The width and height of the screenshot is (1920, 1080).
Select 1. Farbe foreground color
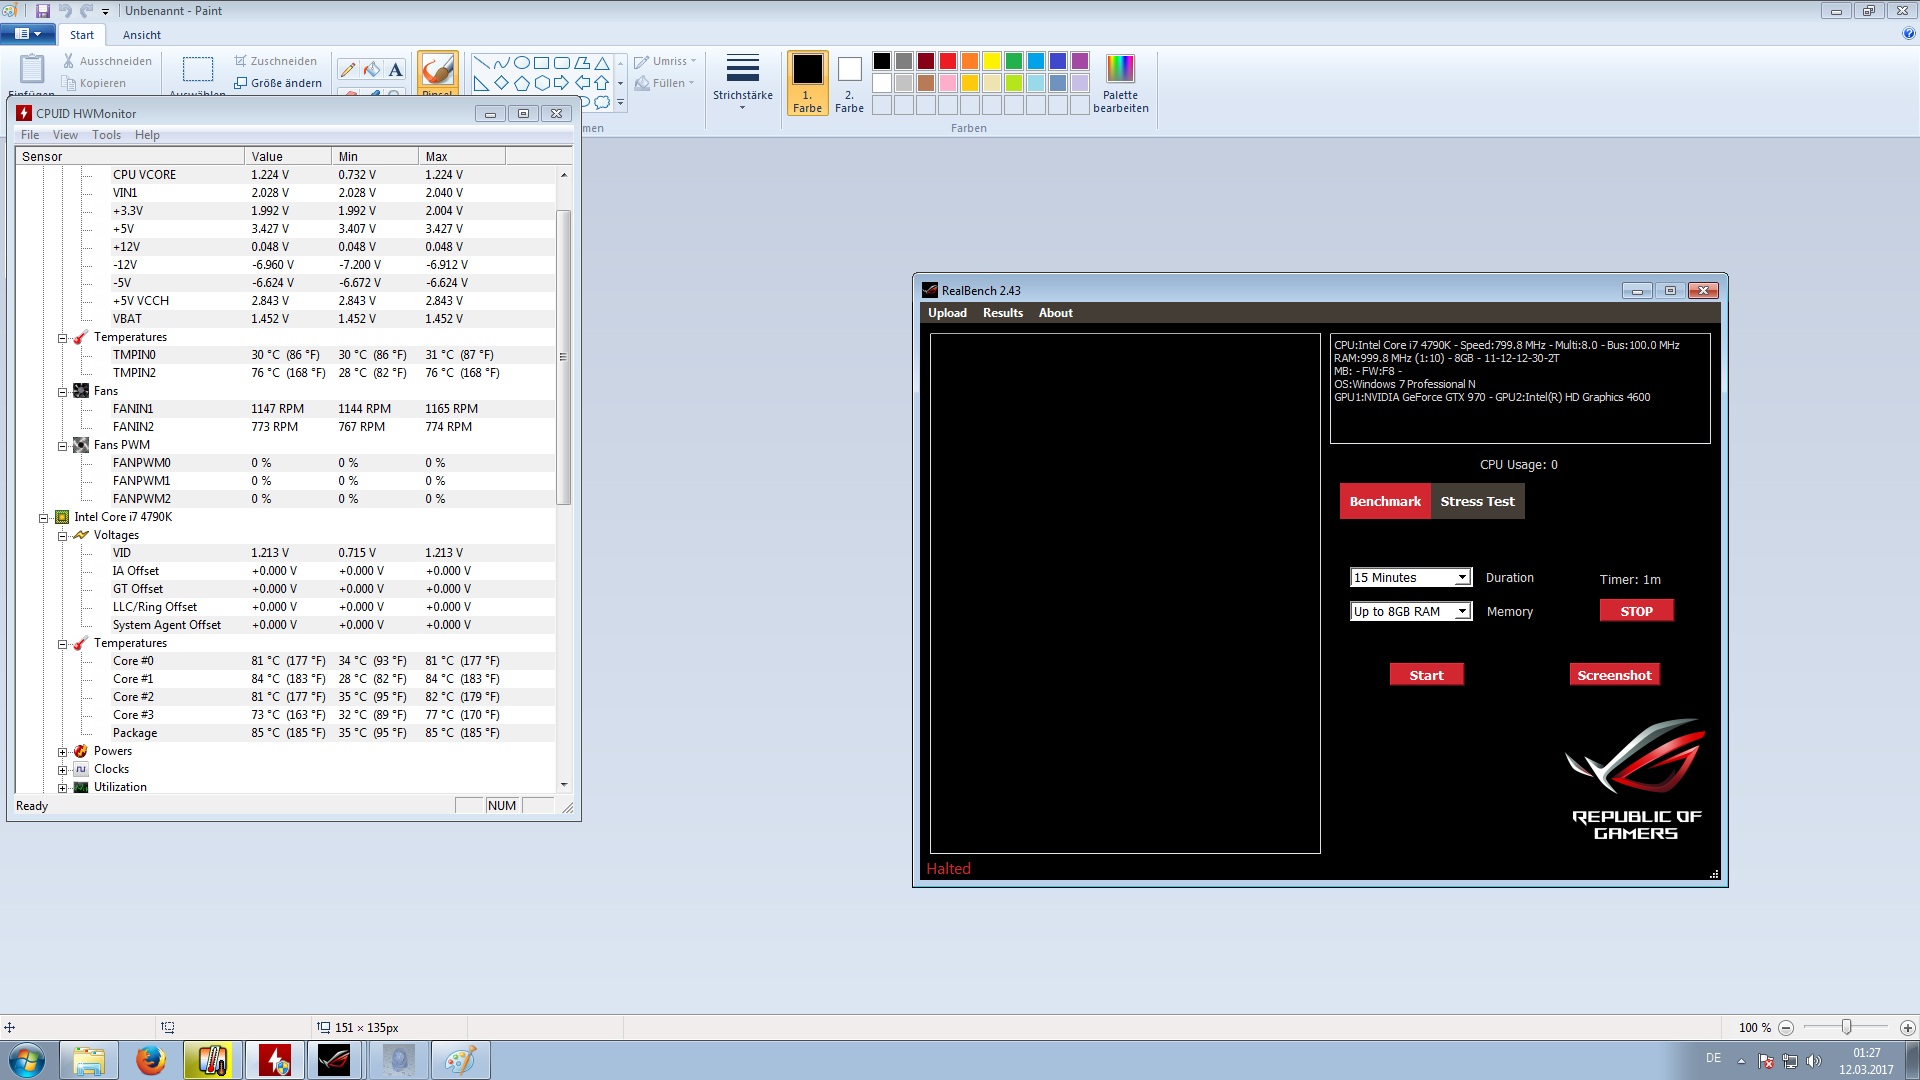click(807, 84)
